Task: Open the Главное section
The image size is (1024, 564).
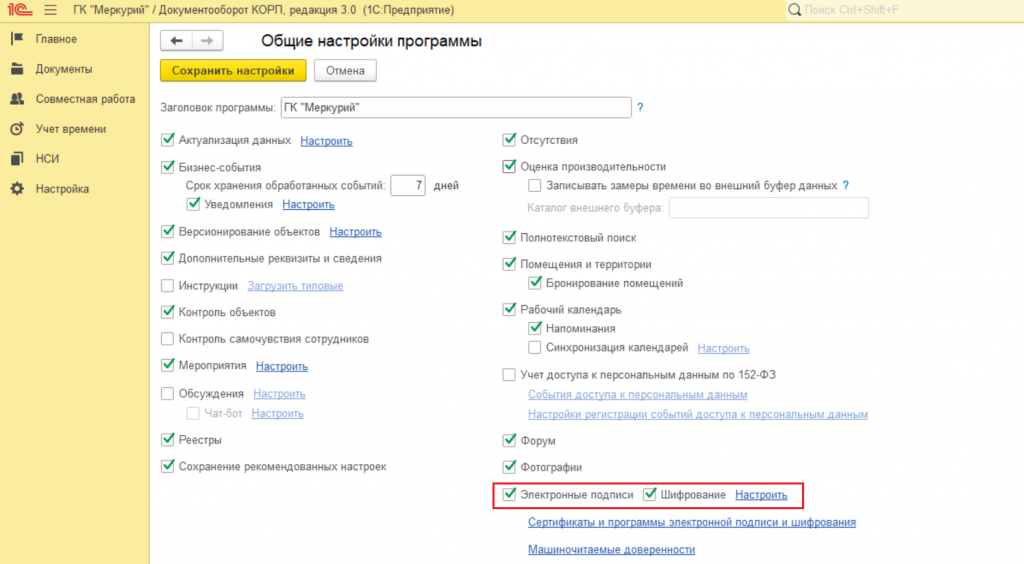Action: (56, 39)
